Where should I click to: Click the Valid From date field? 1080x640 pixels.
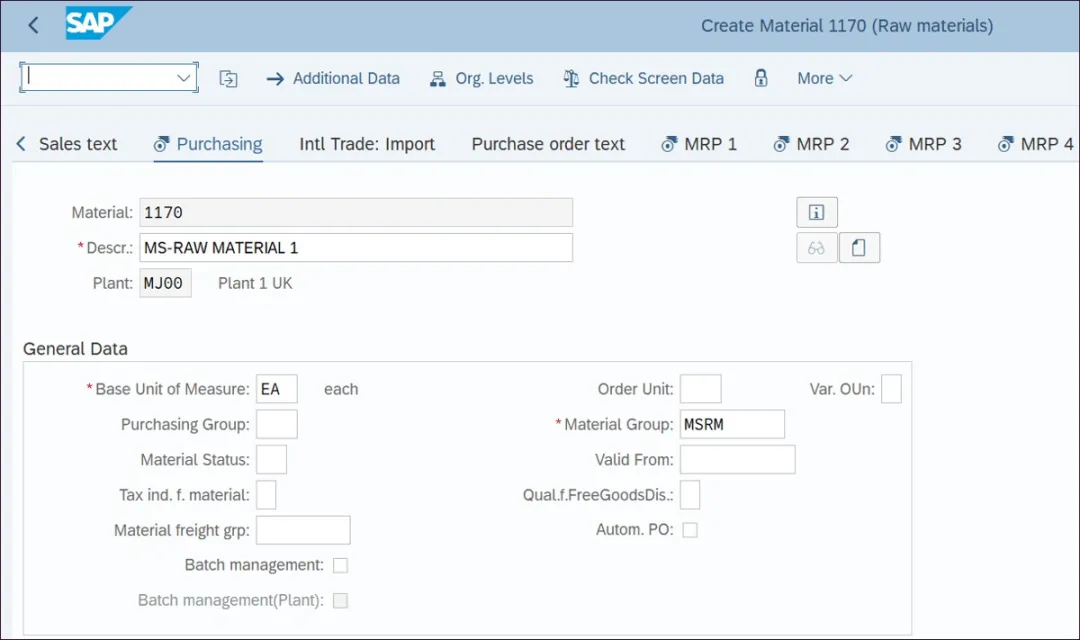(x=738, y=460)
